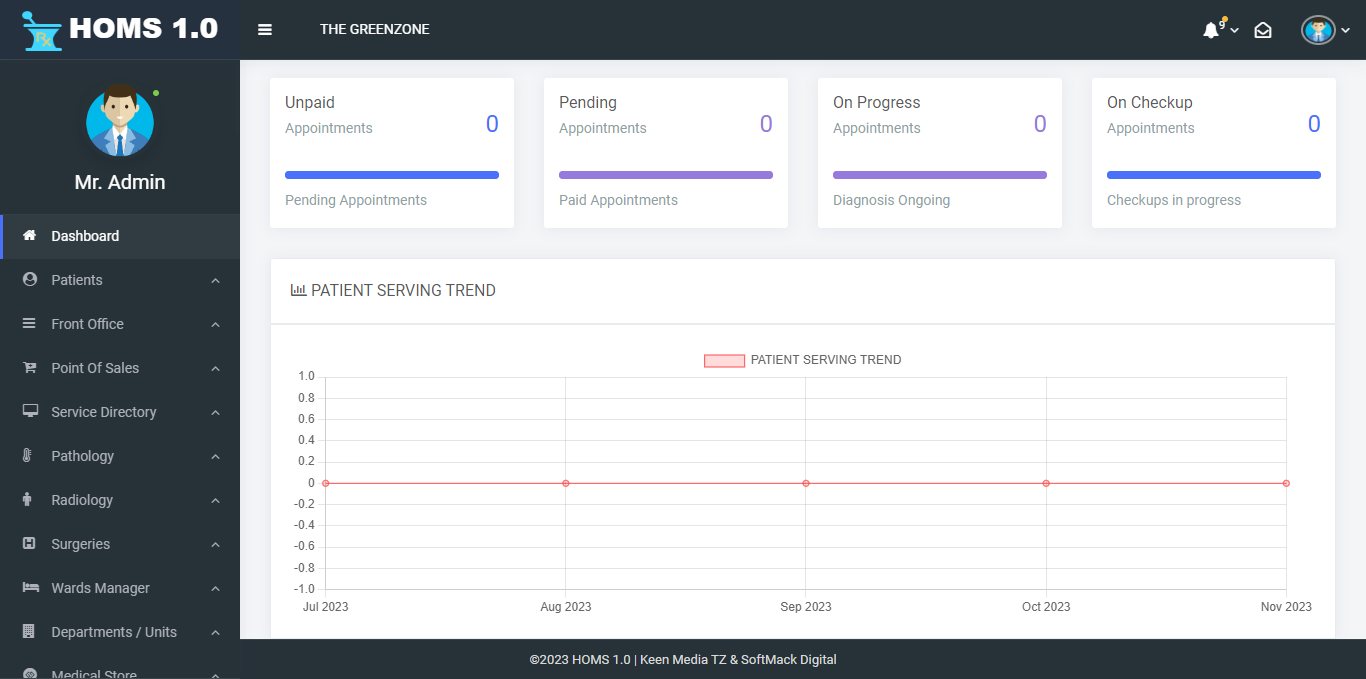The height and width of the screenshot is (679, 1366).
Task: Expand the Surgeries submenu chevron
Action: [x=215, y=545]
